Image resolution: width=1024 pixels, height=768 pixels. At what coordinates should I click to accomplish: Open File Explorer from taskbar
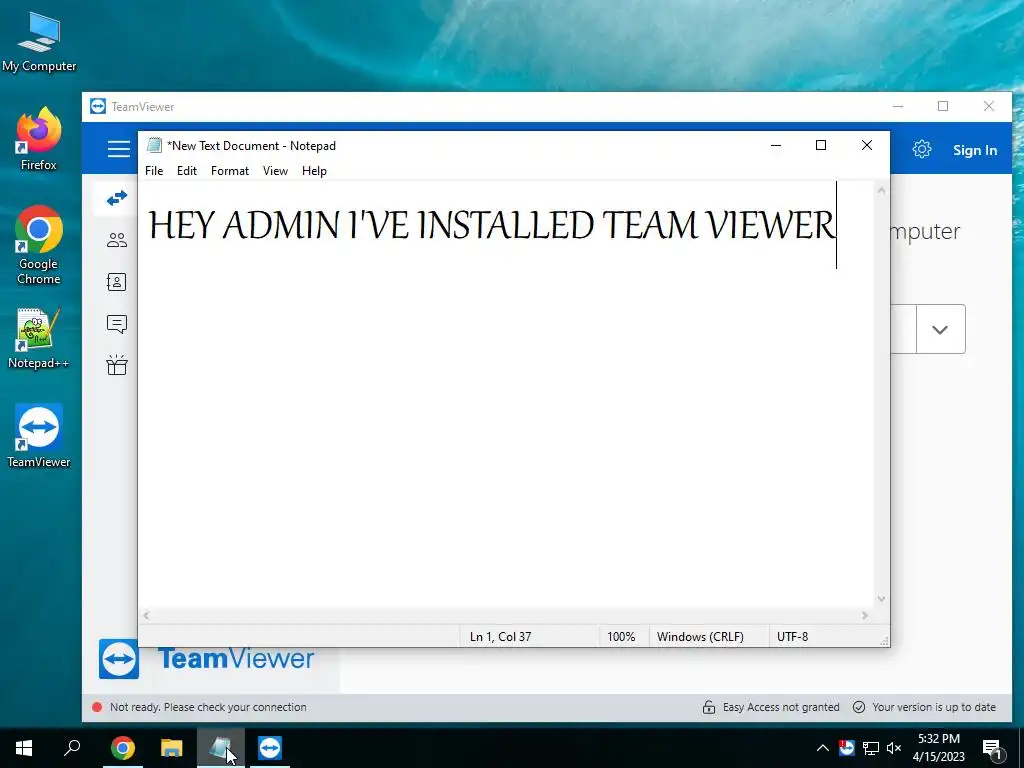point(172,748)
